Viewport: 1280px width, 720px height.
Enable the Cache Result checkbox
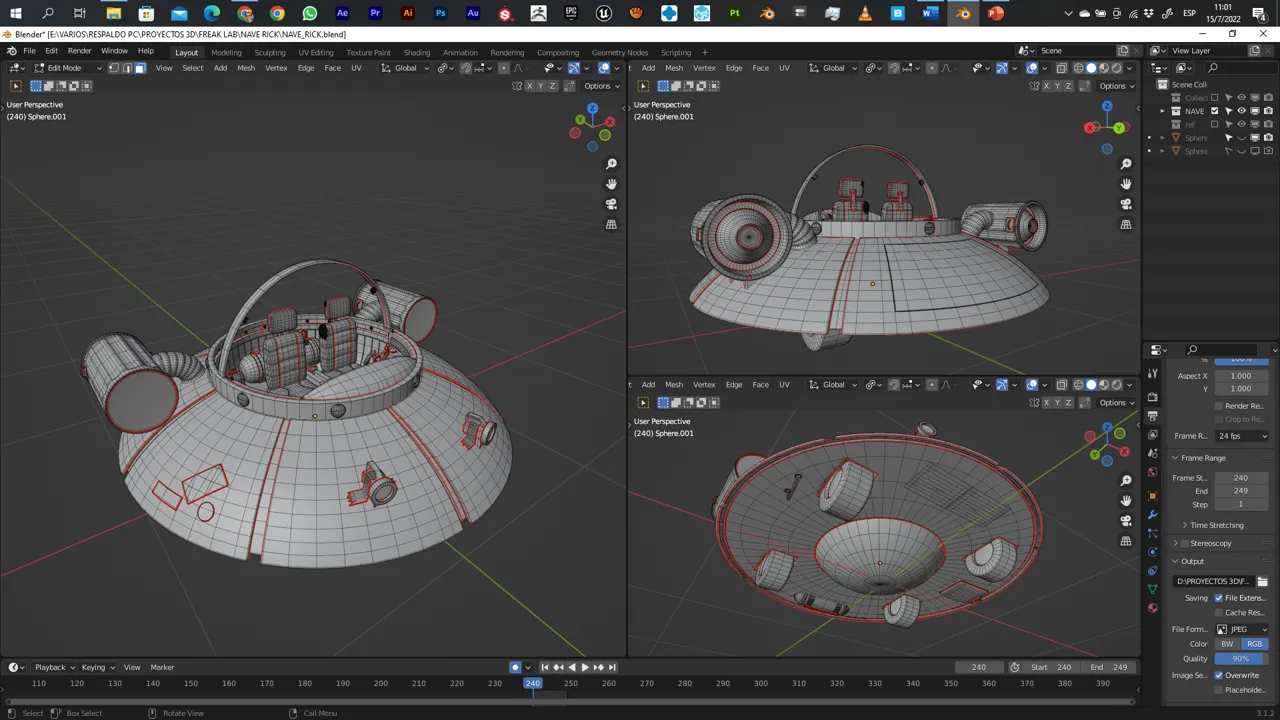pos(1218,612)
